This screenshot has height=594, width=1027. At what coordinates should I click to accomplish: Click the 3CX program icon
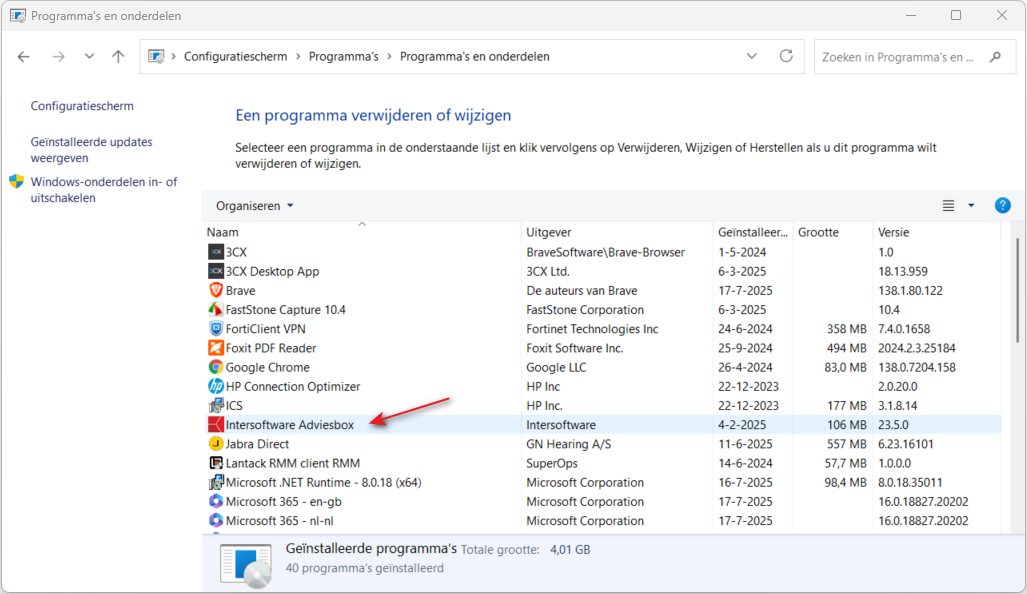(x=215, y=252)
